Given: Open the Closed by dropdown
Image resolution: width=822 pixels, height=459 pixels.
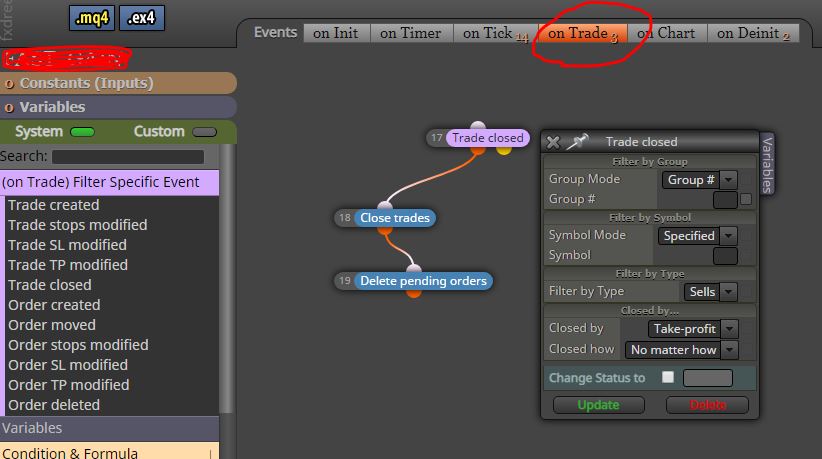Looking at the screenshot, I should point(693,329).
